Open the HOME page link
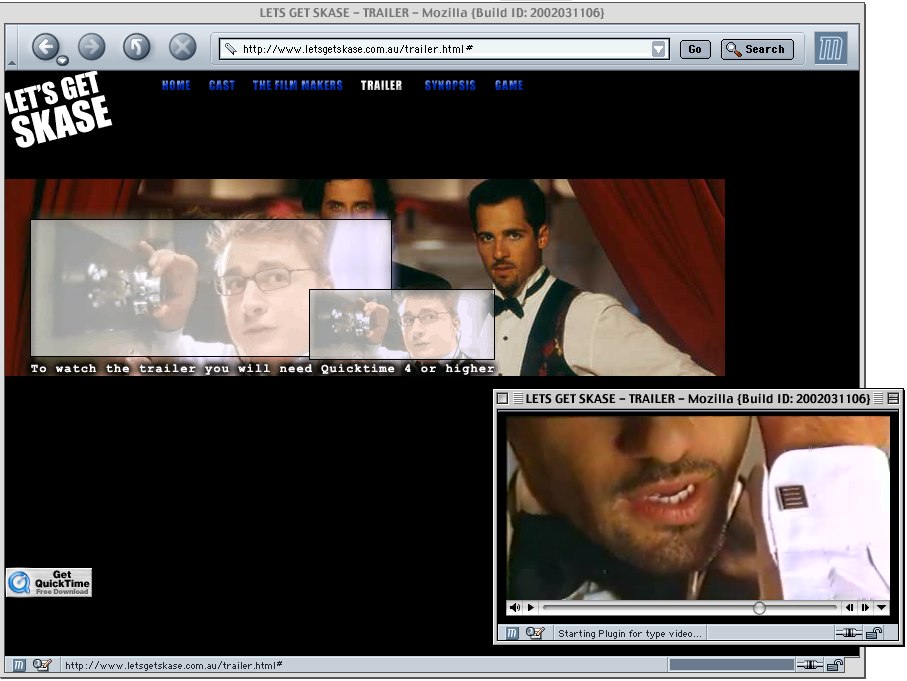The image size is (907, 681). [176, 86]
